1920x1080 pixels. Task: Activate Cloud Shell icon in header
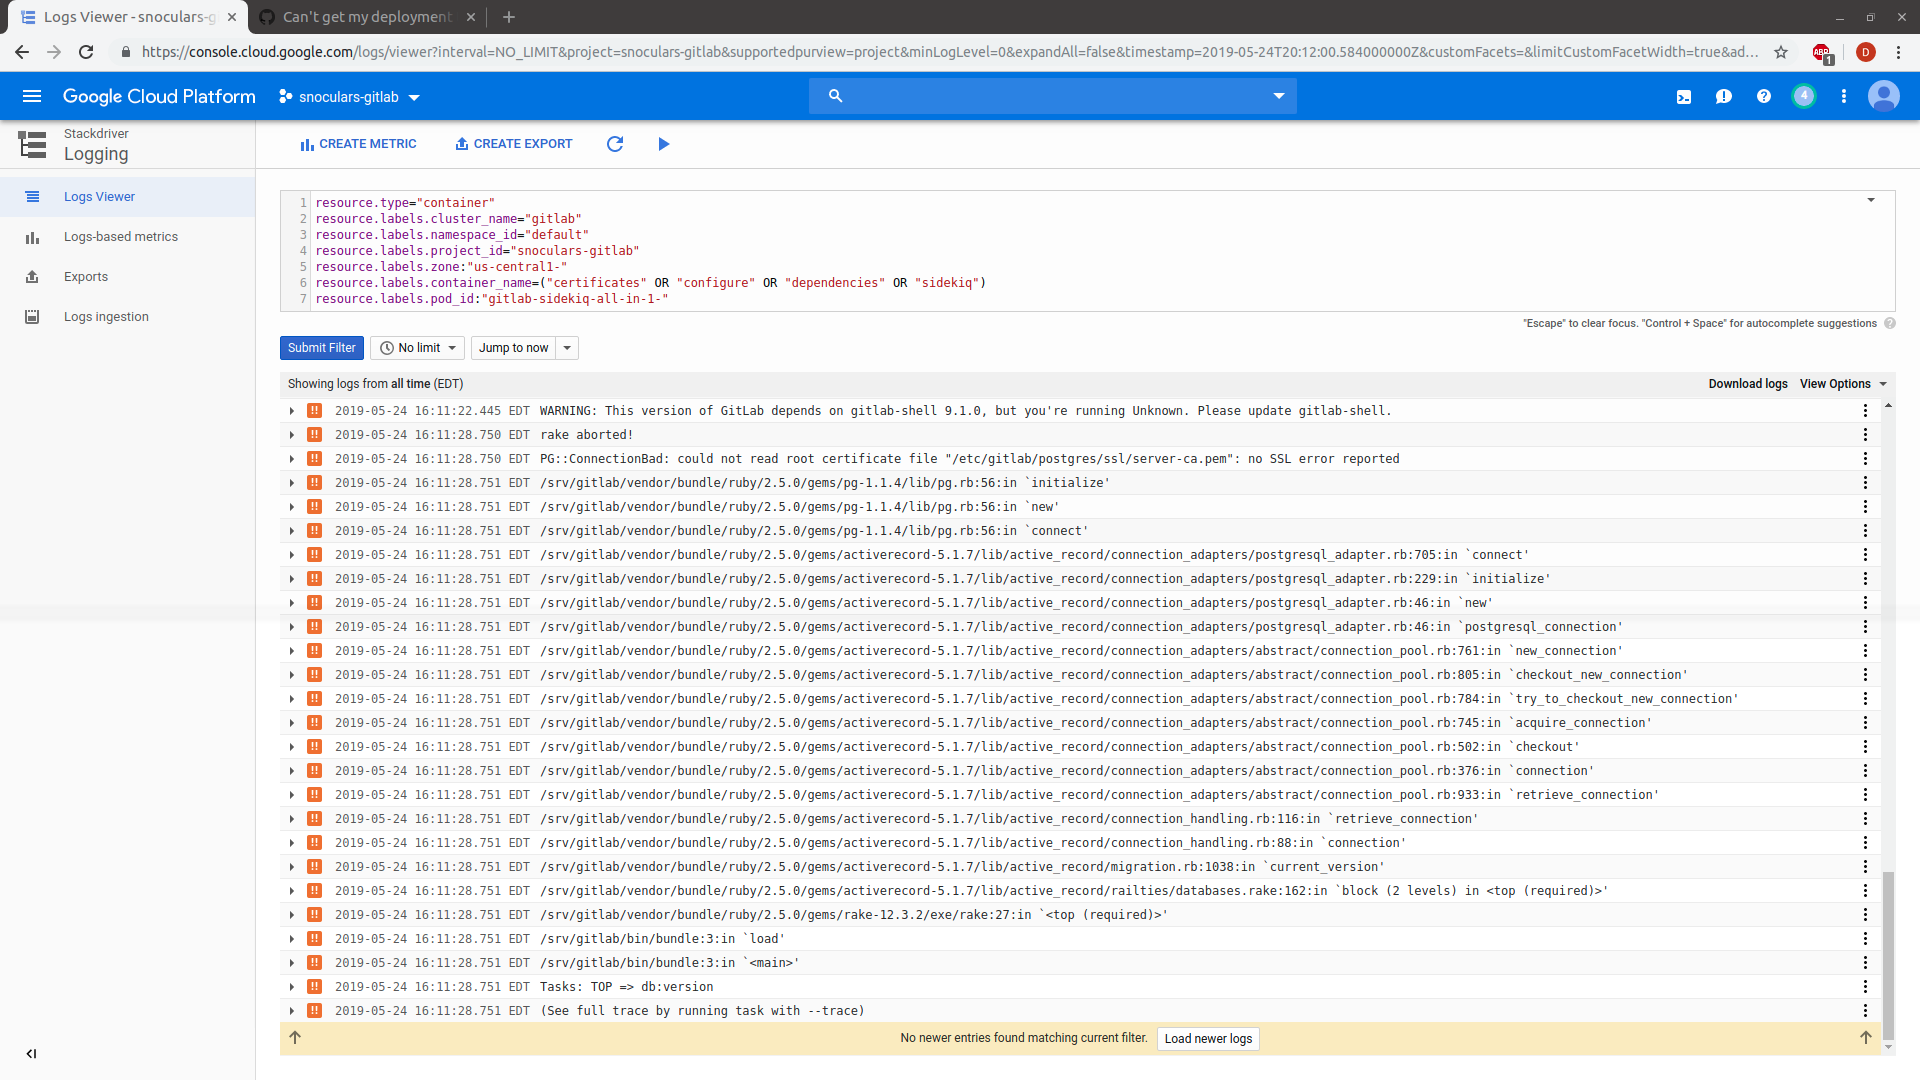1684,97
